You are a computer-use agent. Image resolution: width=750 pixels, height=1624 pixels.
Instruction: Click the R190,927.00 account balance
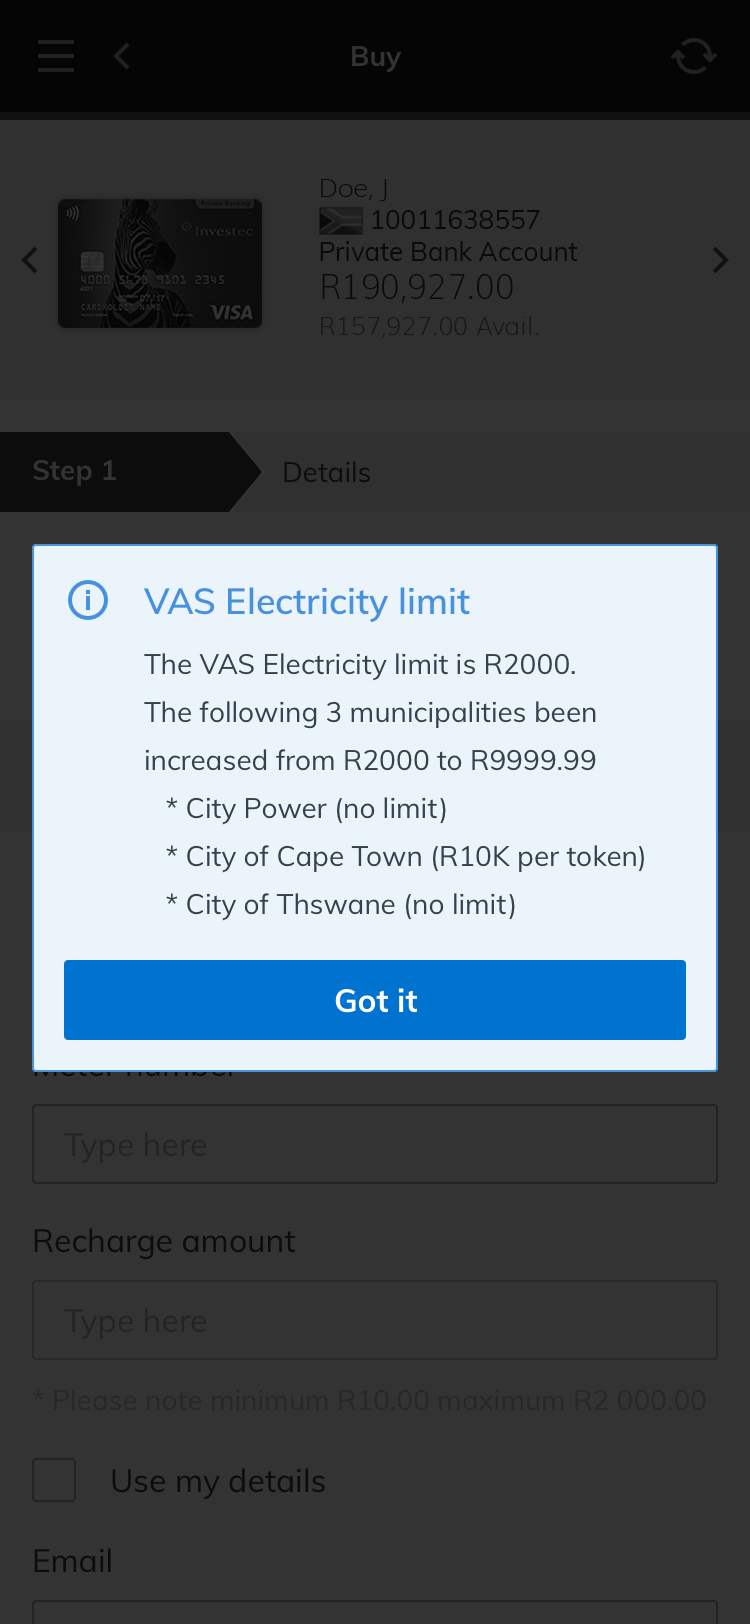[x=416, y=288]
